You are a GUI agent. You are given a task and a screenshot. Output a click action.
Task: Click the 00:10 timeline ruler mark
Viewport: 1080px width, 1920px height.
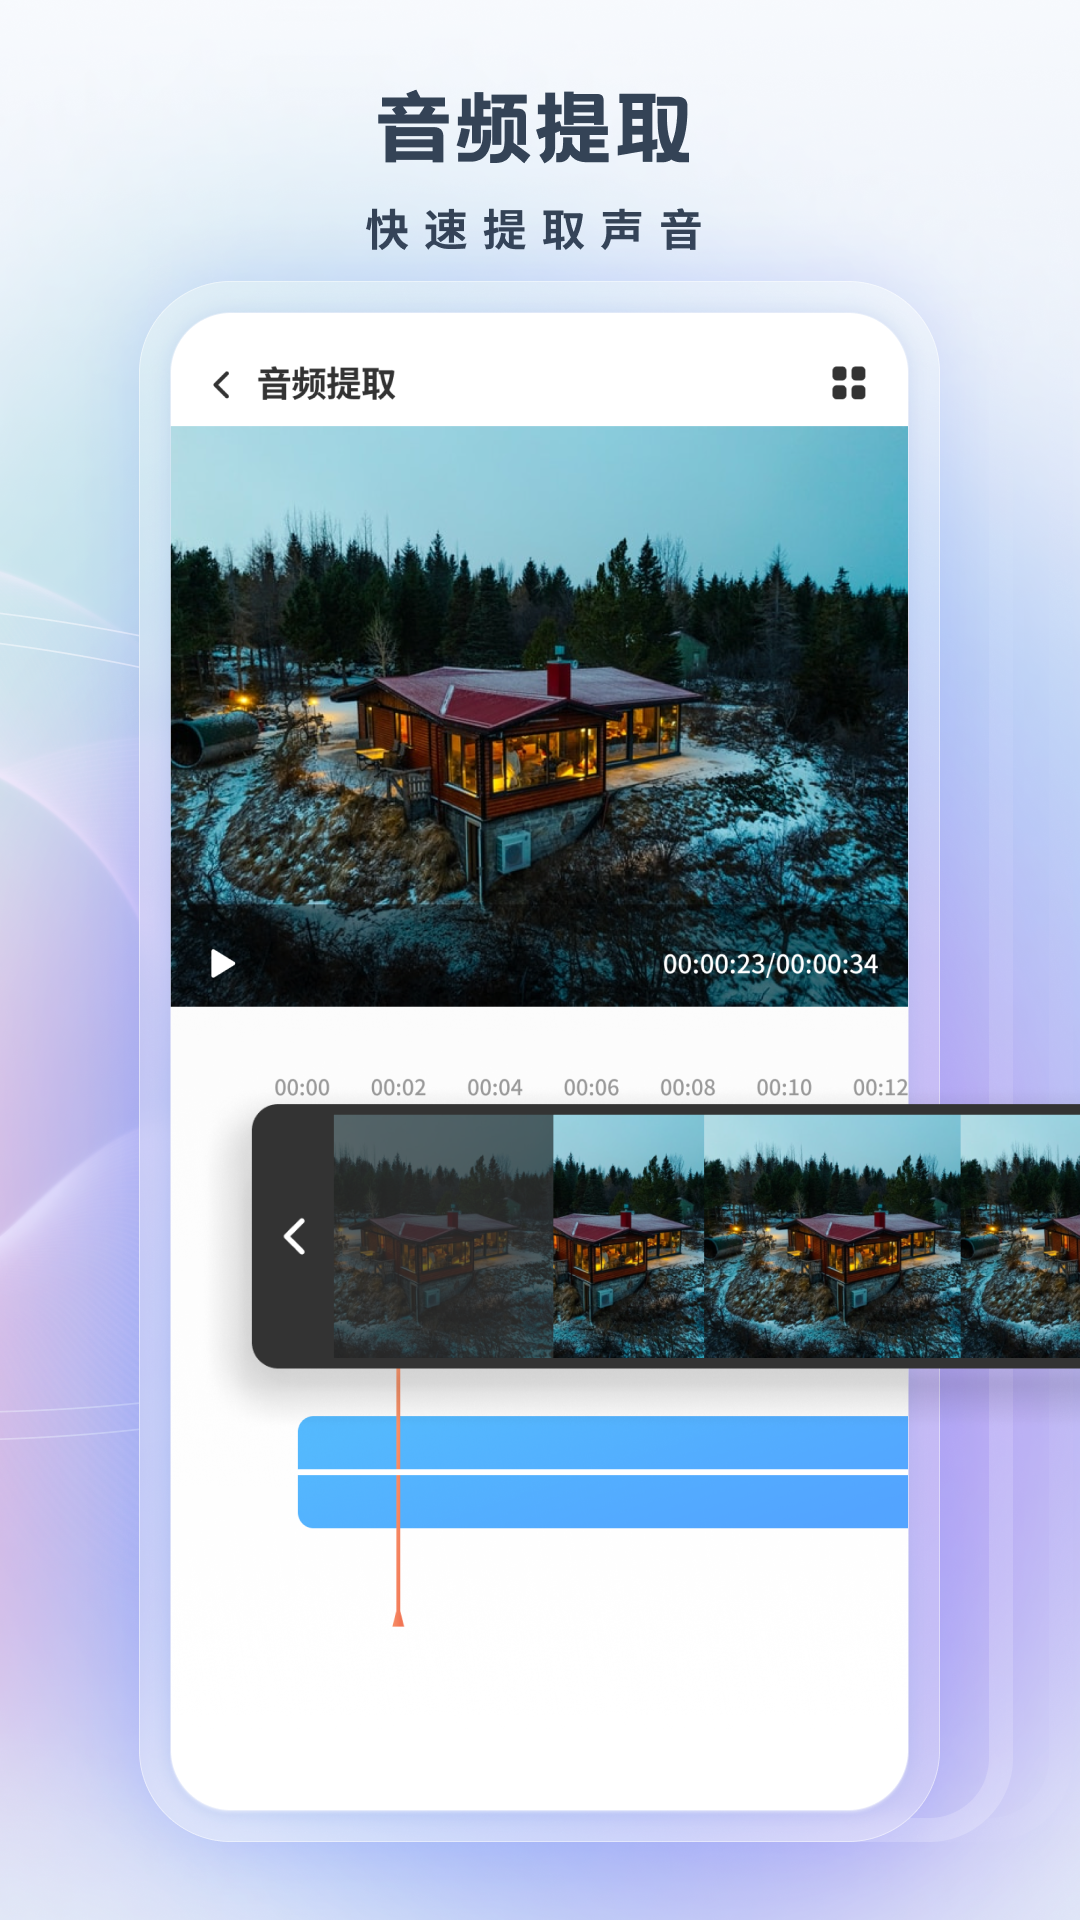tap(784, 1087)
